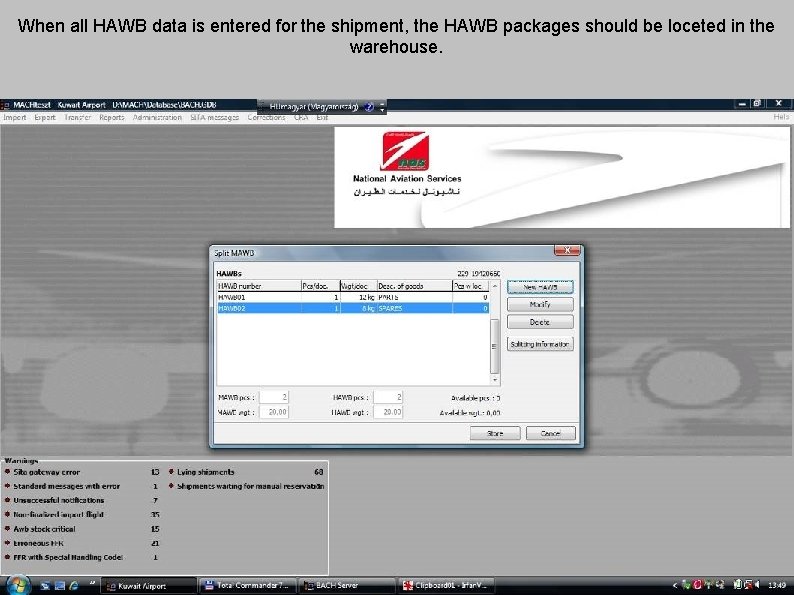Screen dimensions: 794x595
Task: Click the language bar help icon
Action: click(369, 106)
